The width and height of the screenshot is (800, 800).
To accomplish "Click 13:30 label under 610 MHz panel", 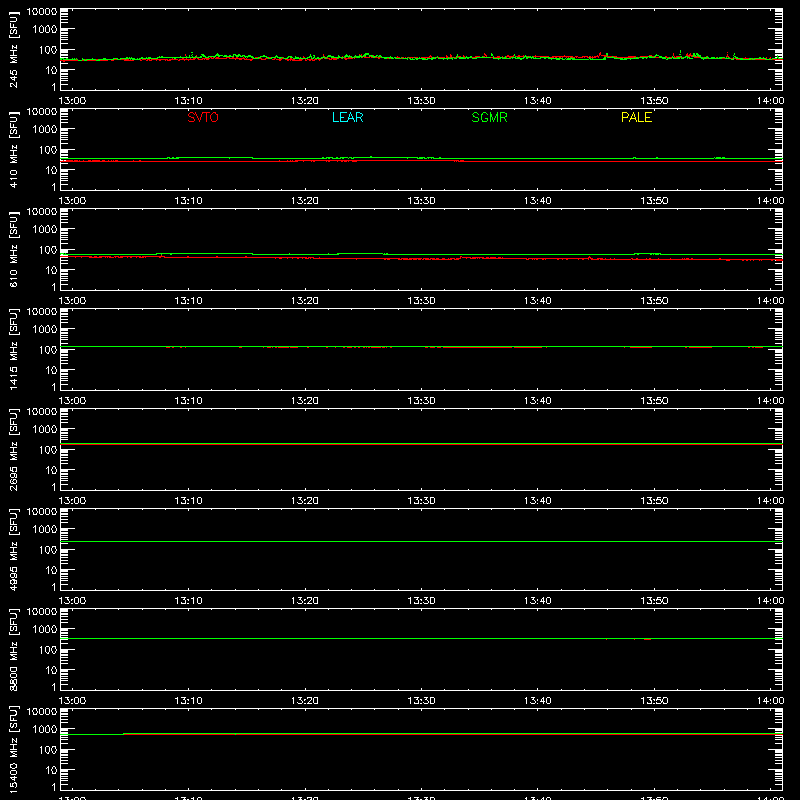I will pos(421,301).
